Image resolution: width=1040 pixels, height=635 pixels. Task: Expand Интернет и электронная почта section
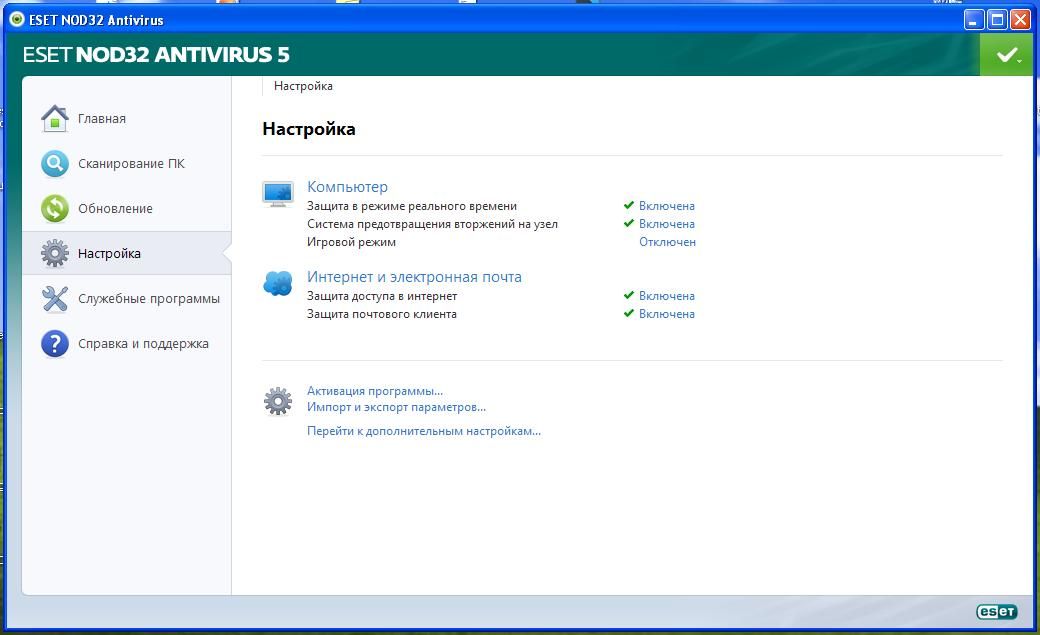click(414, 277)
